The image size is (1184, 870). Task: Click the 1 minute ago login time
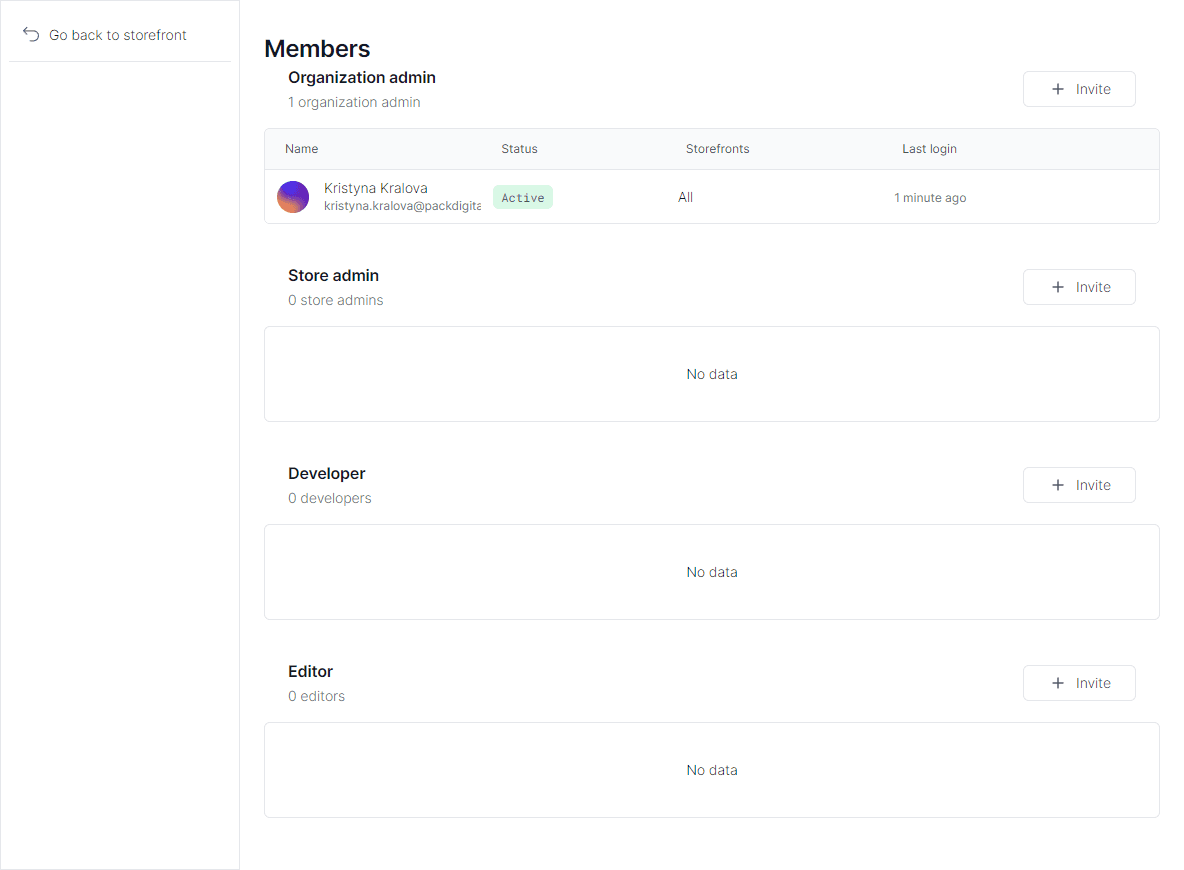(930, 198)
